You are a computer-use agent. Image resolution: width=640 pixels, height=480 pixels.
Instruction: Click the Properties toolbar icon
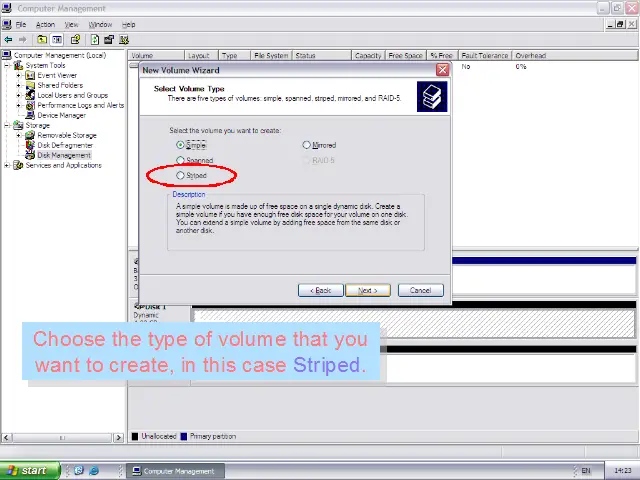[75, 40]
